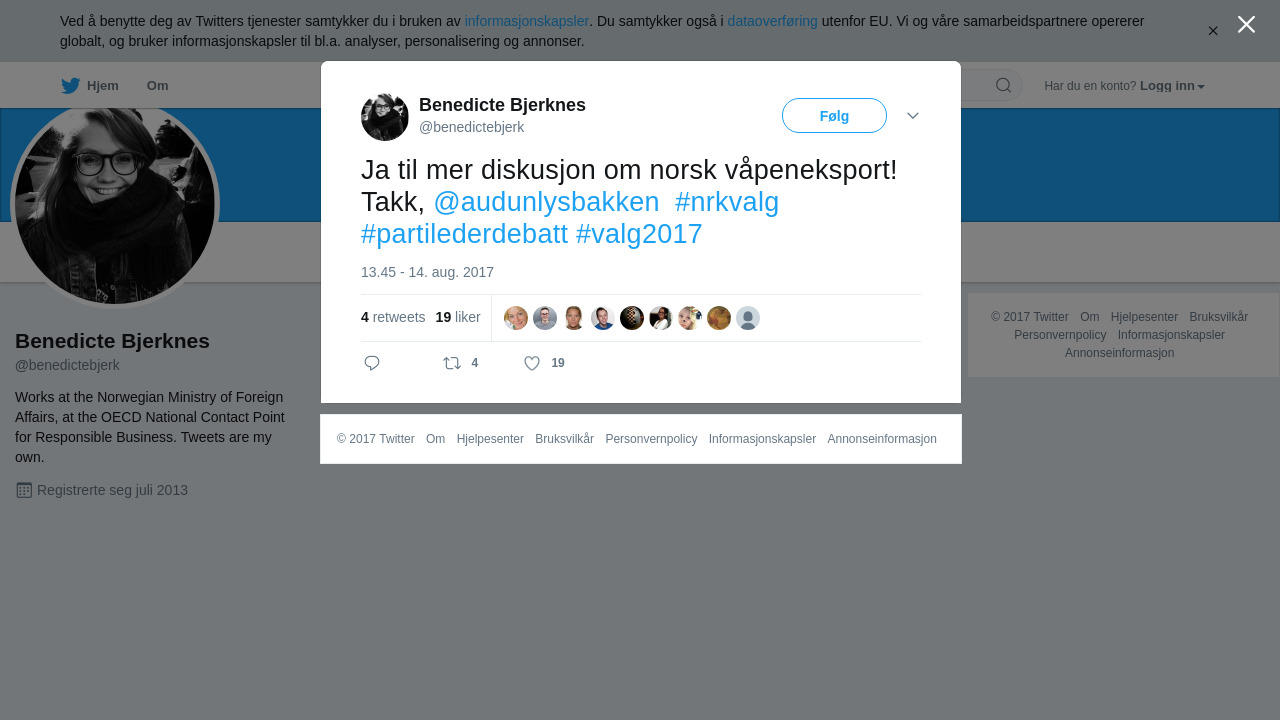
Task: Close the tweet overlay with large X
Action: 1246,25
